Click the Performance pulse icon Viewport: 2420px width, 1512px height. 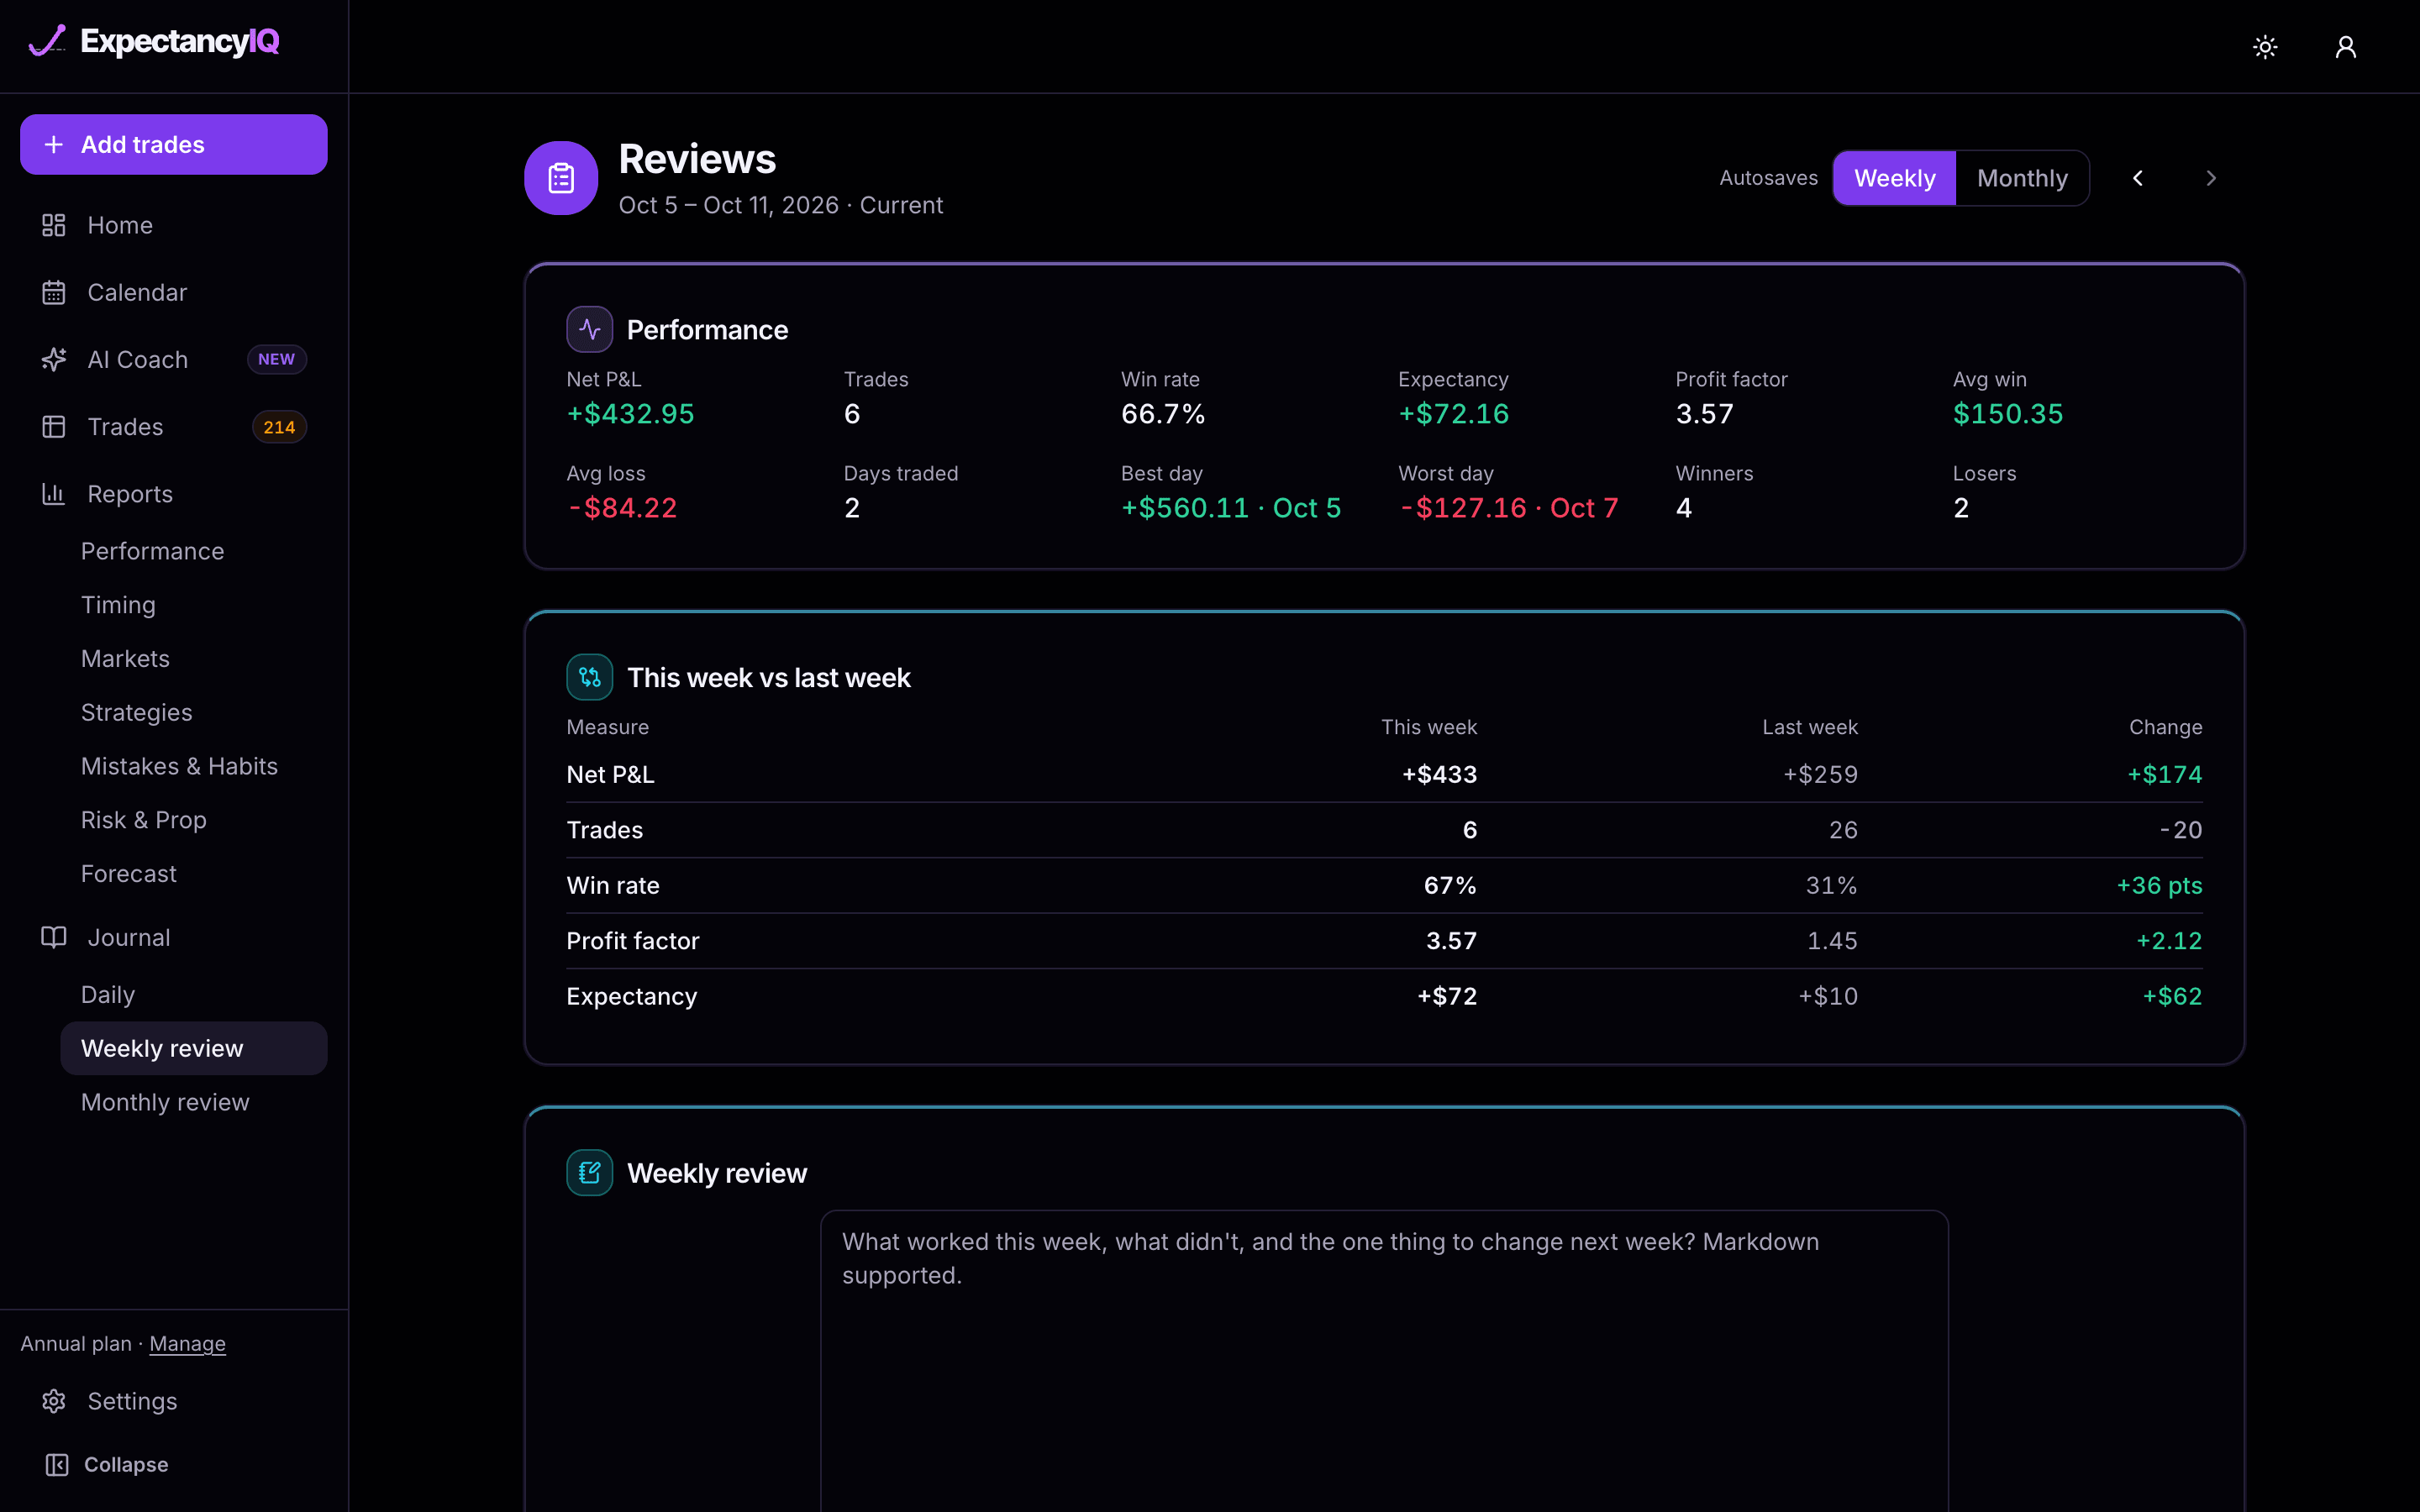tap(590, 329)
